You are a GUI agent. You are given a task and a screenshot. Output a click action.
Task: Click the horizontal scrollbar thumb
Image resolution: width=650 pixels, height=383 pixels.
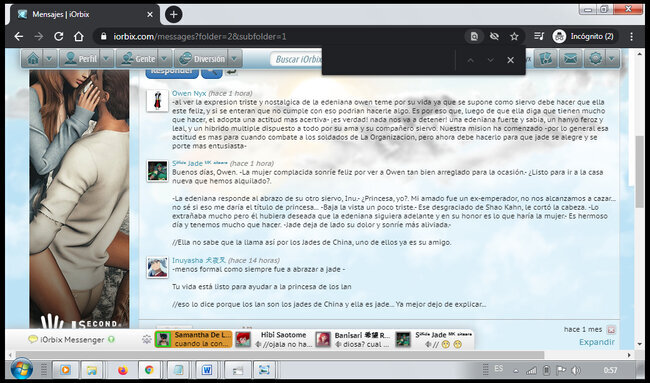point(280,355)
